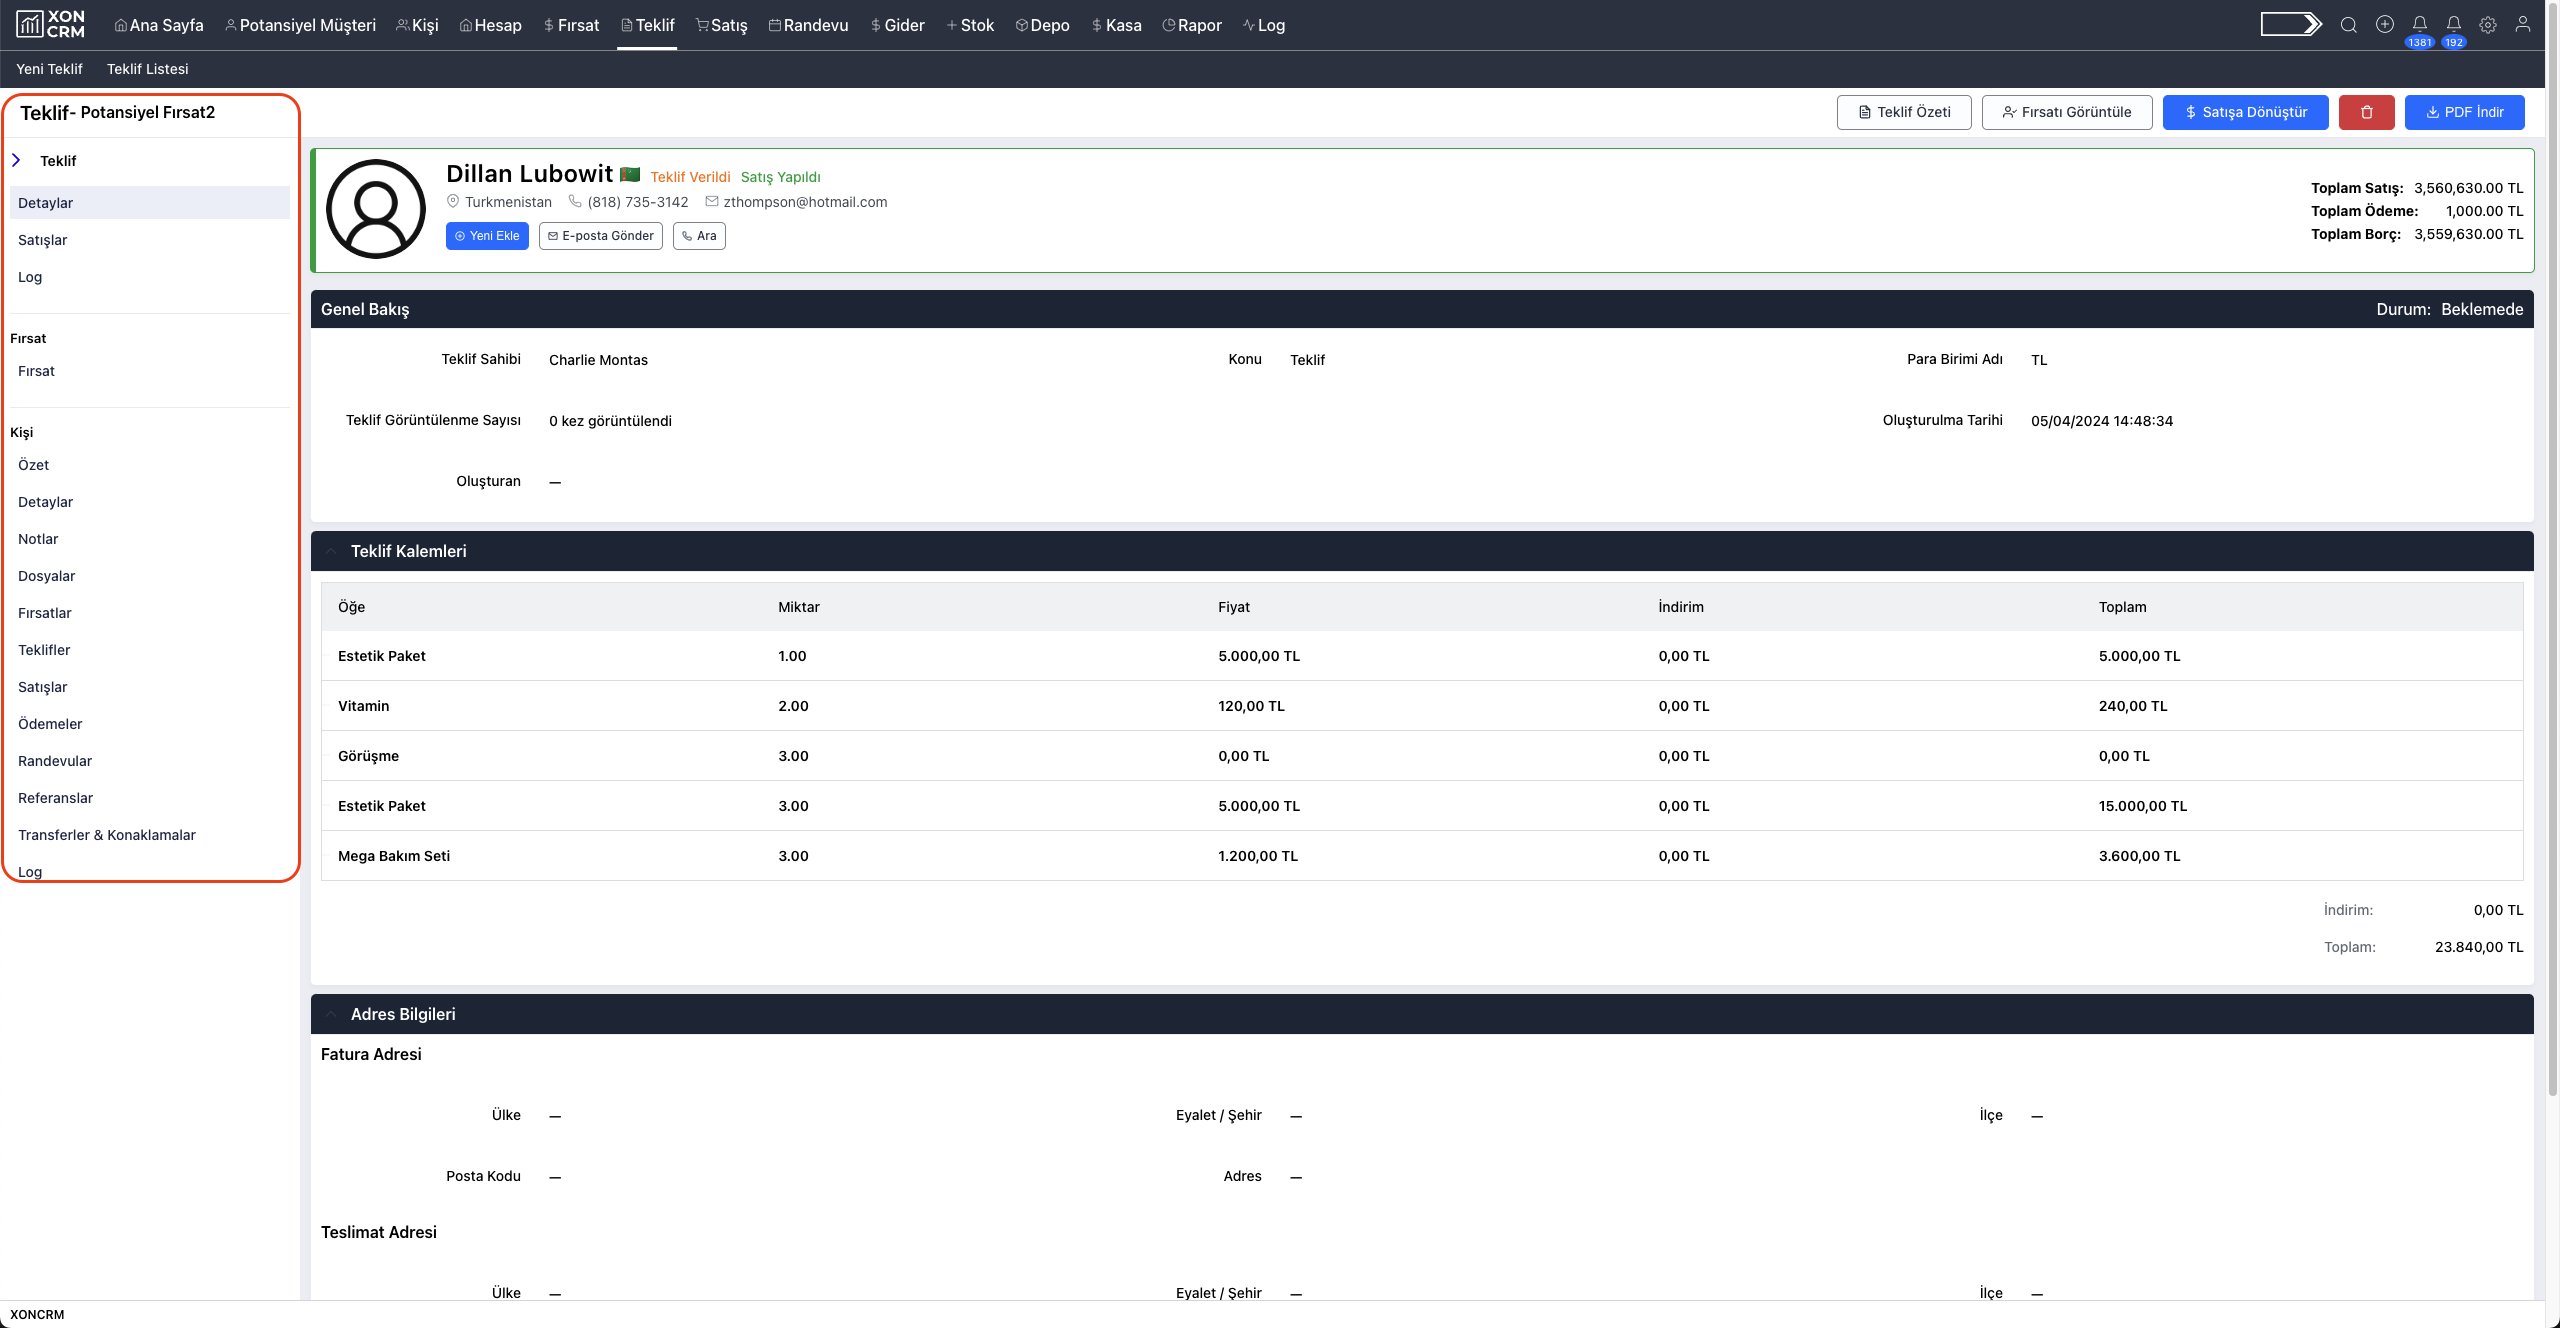Download the offer with PDF İndir
The height and width of the screenshot is (1328, 2560).
coord(2464,112)
